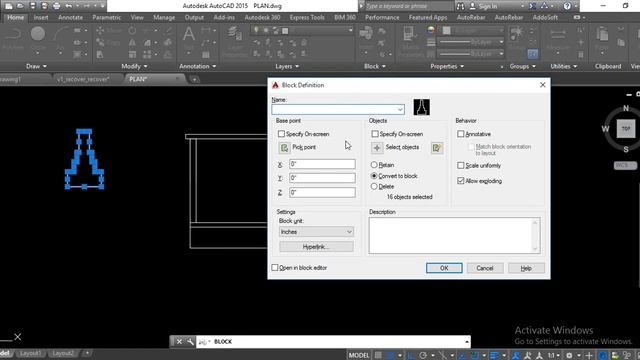Click Cancel in Block Definition dialog
The height and width of the screenshot is (360, 640).
(x=485, y=268)
